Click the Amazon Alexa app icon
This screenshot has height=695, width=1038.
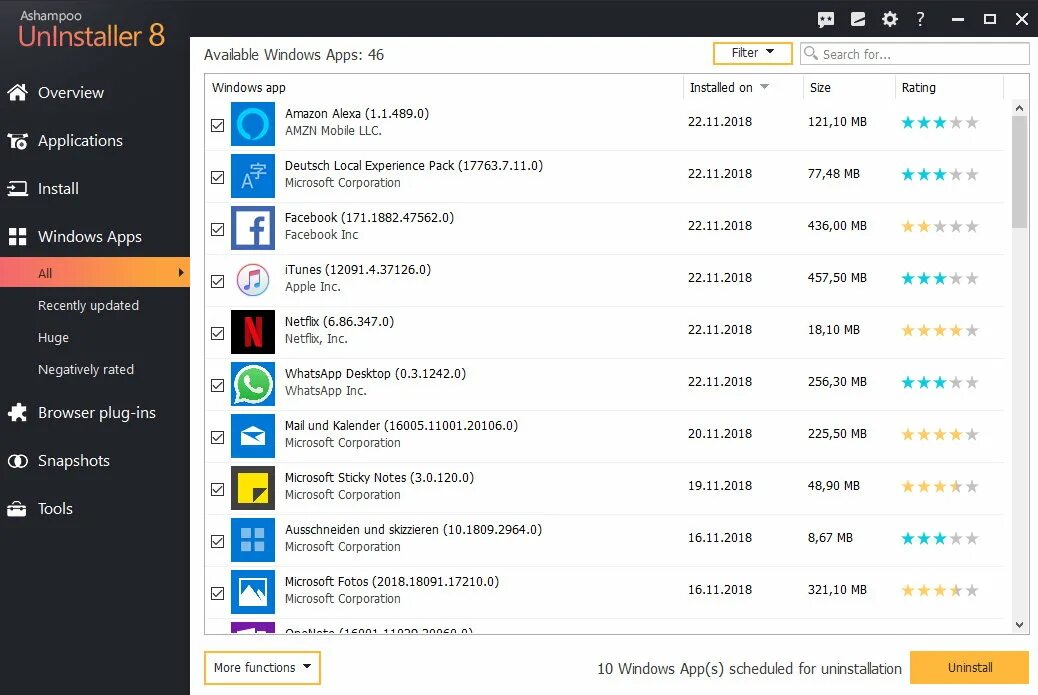(x=253, y=124)
